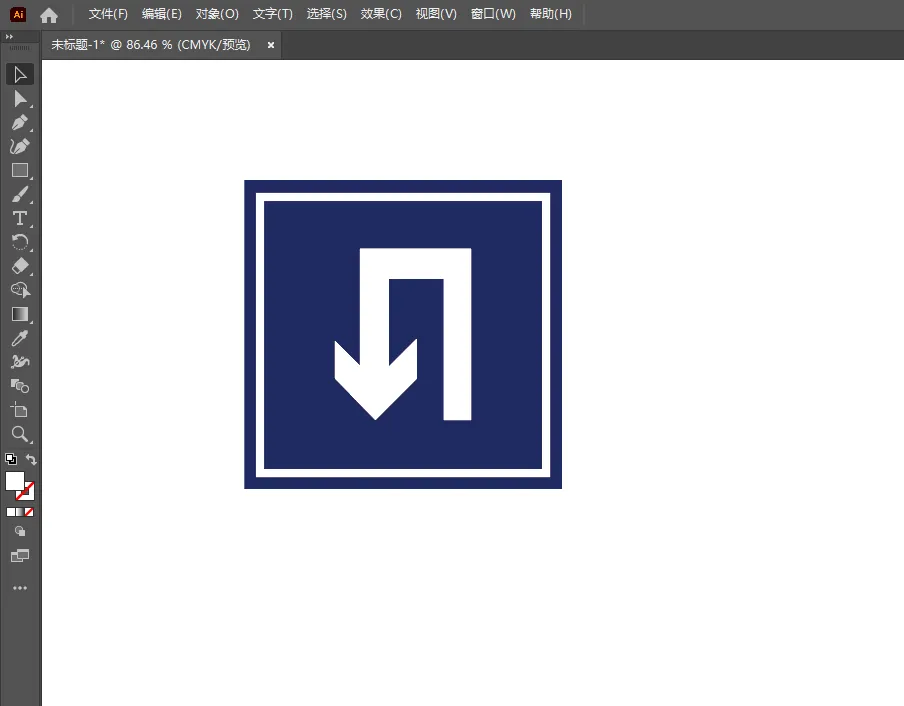Choose the Eraser tool
The height and width of the screenshot is (706, 904).
20,266
